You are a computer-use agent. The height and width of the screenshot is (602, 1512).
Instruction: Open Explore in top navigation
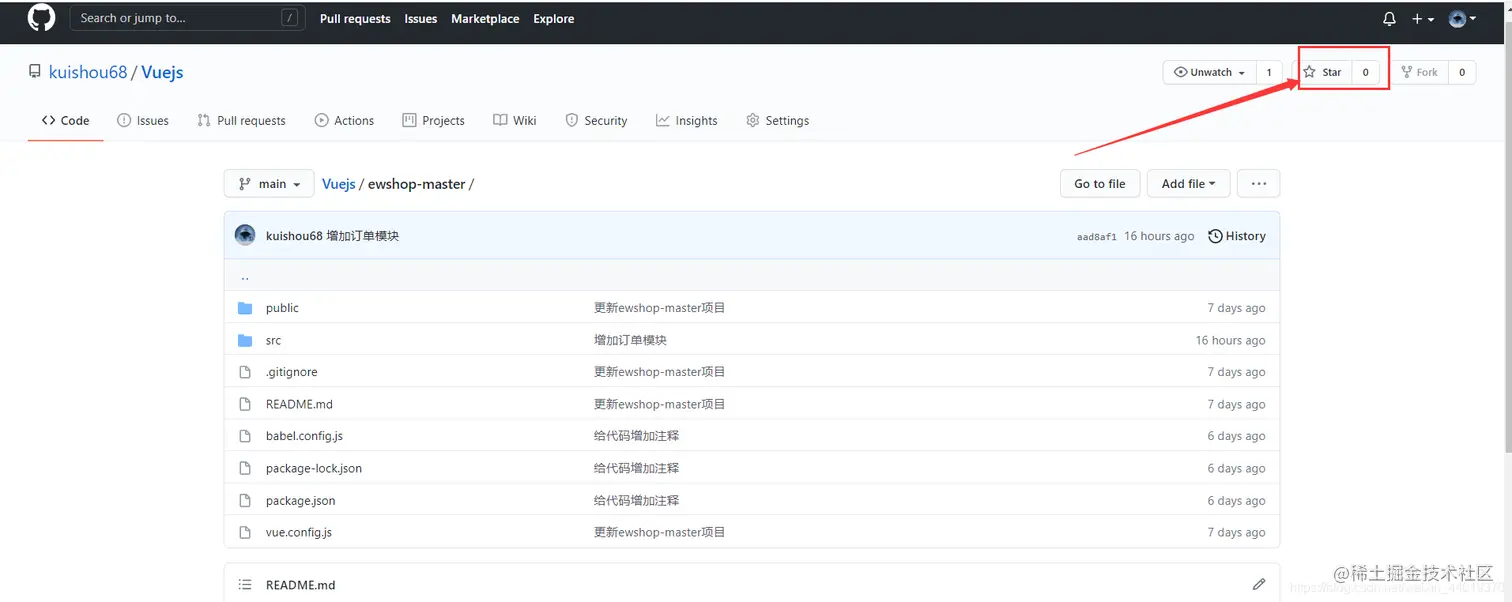click(554, 19)
